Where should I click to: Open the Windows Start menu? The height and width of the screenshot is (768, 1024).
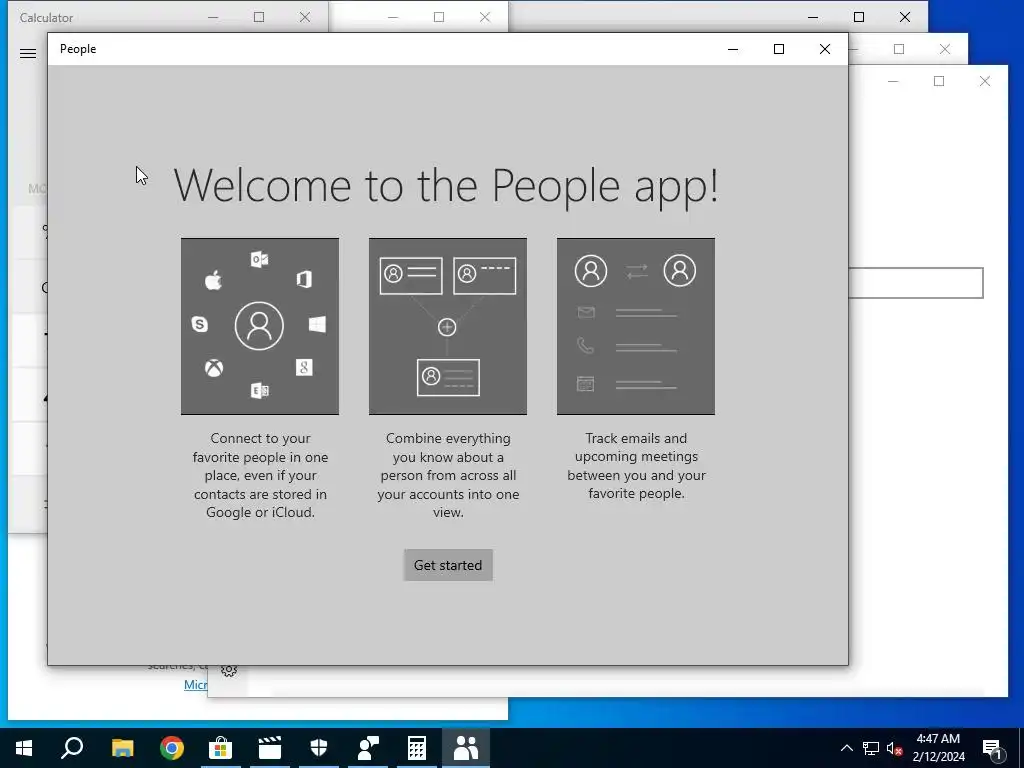(24, 748)
